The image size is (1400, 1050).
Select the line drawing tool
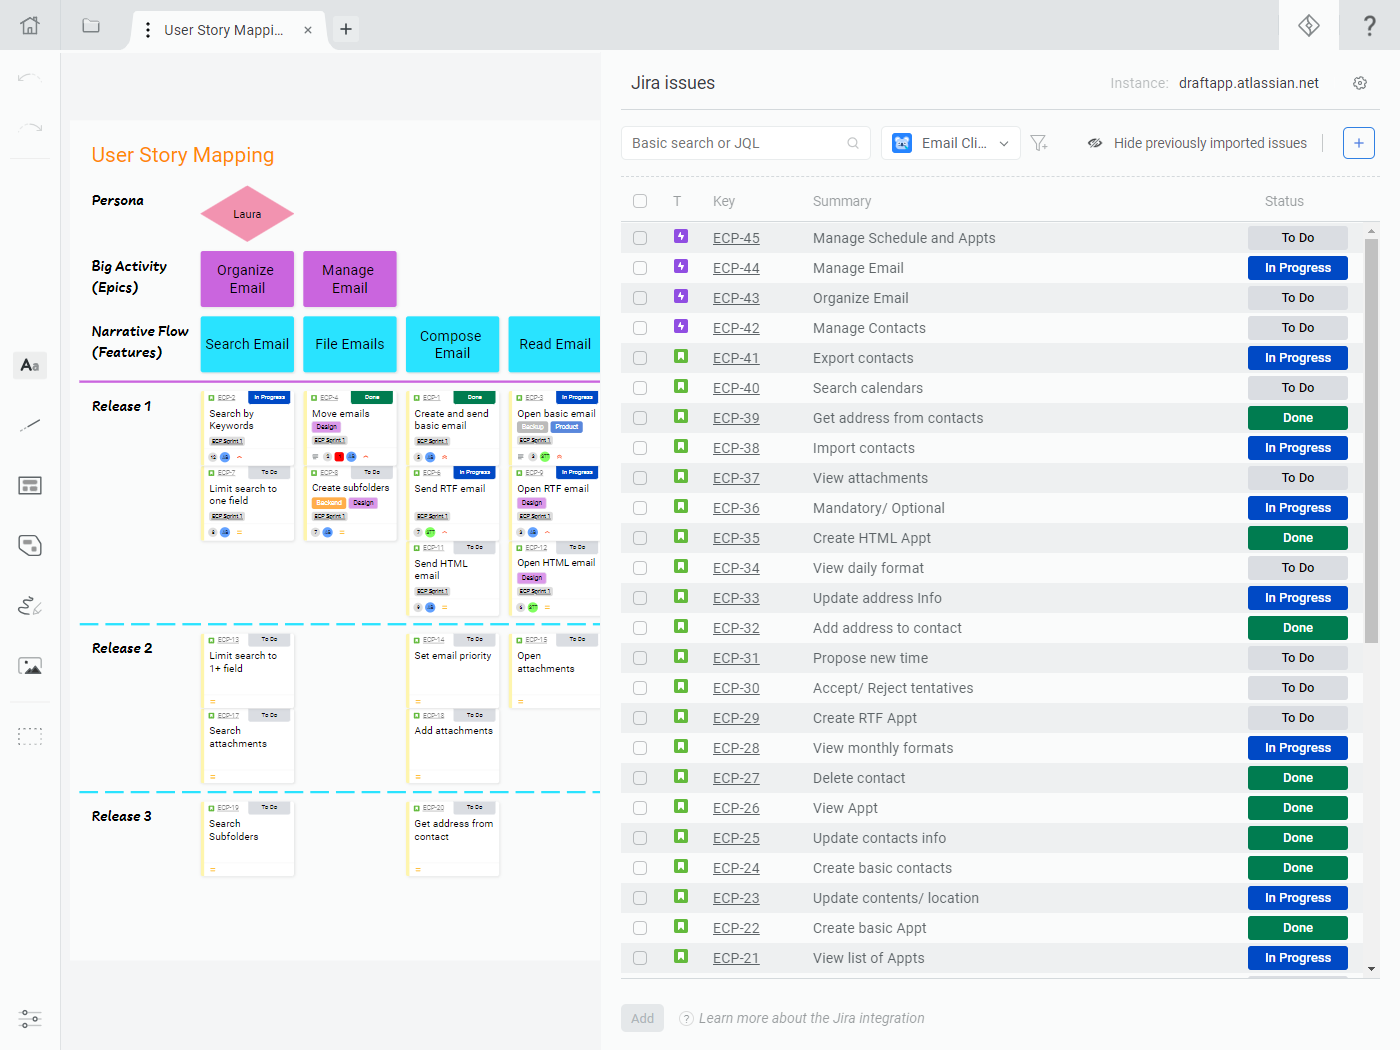click(x=30, y=425)
